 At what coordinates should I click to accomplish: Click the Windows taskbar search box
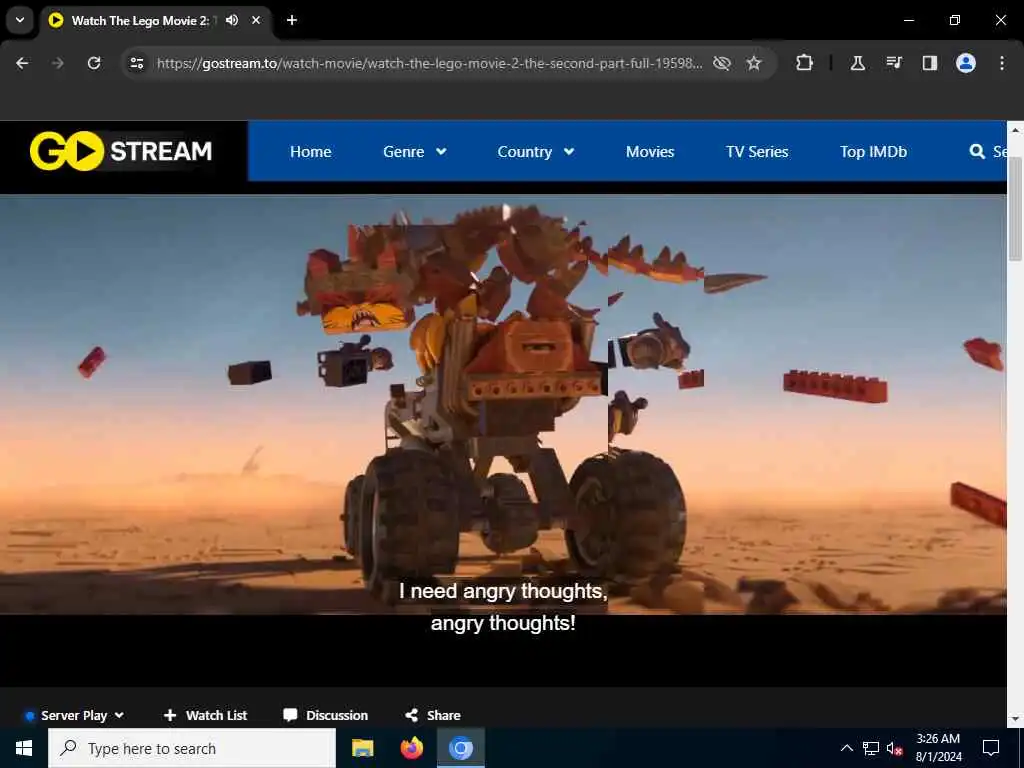pos(192,748)
